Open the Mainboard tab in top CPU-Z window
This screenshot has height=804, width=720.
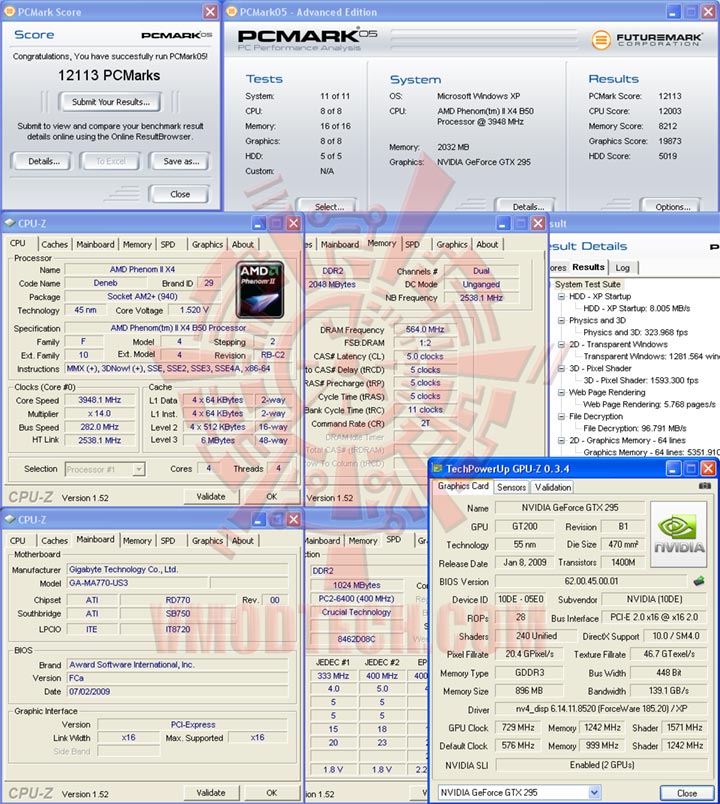point(95,245)
